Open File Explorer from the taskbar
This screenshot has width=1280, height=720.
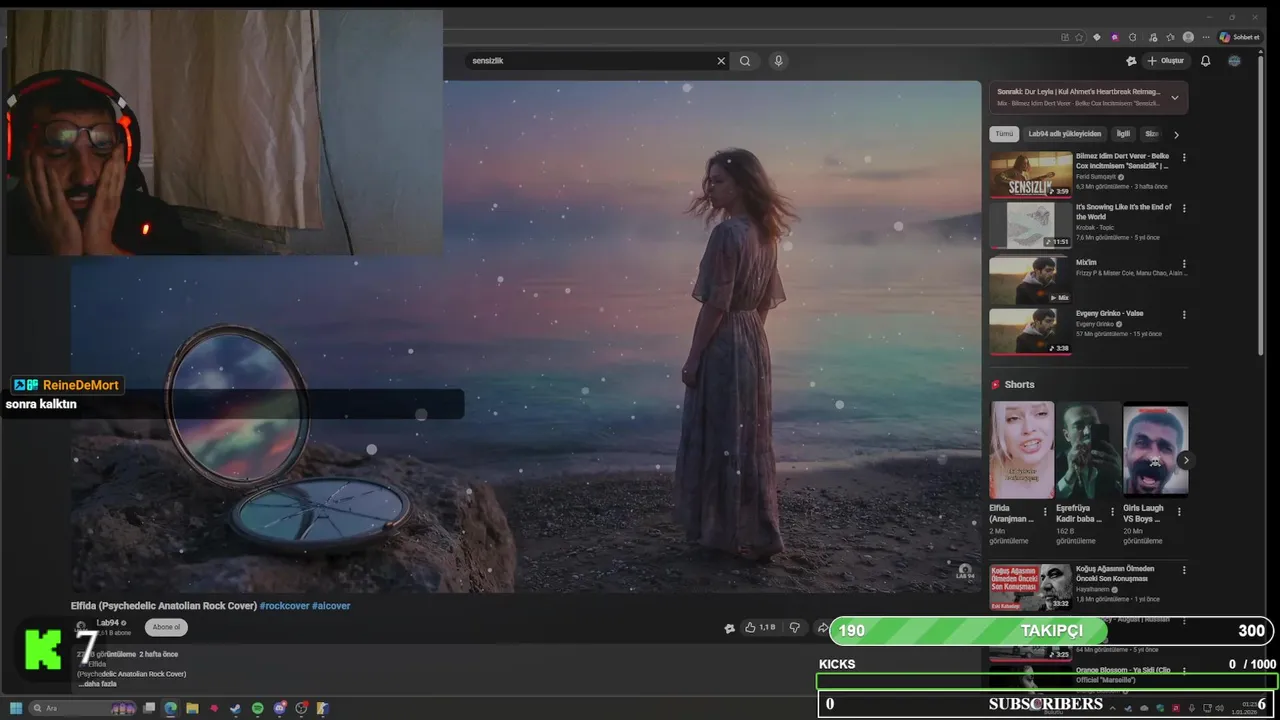click(192, 708)
